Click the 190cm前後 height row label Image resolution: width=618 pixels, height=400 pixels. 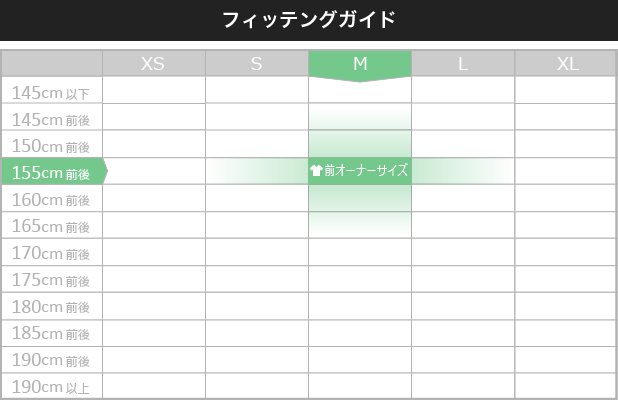tap(52, 360)
